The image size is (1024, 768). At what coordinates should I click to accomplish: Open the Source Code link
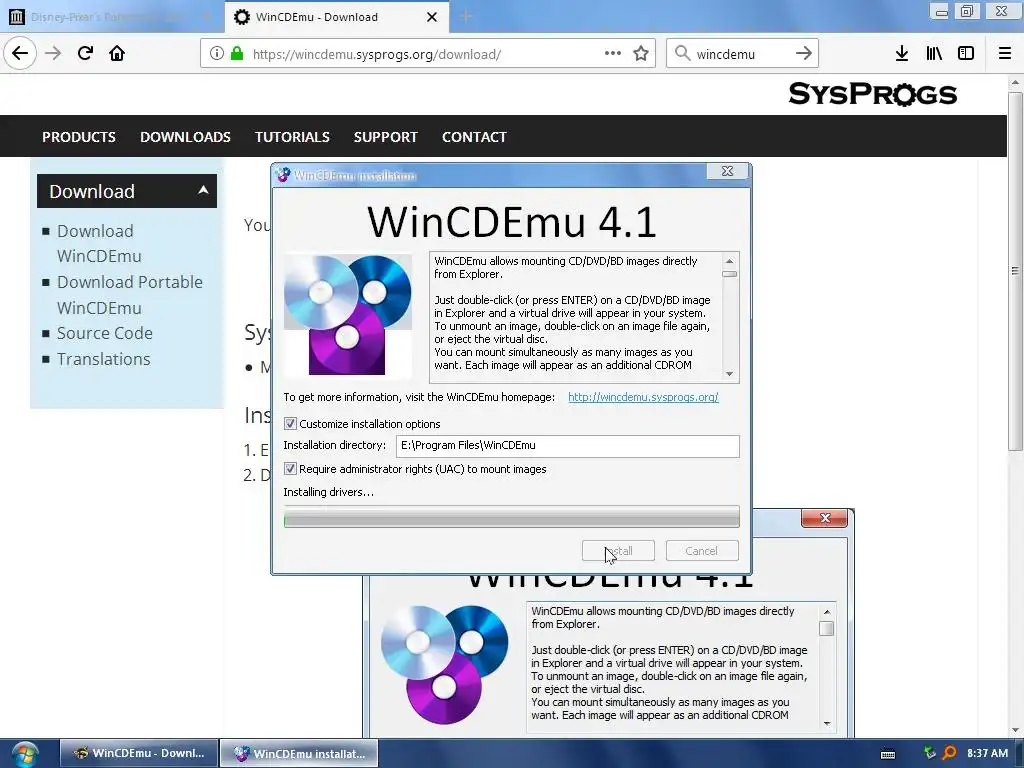pyautogui.click(x=104, y=333)
